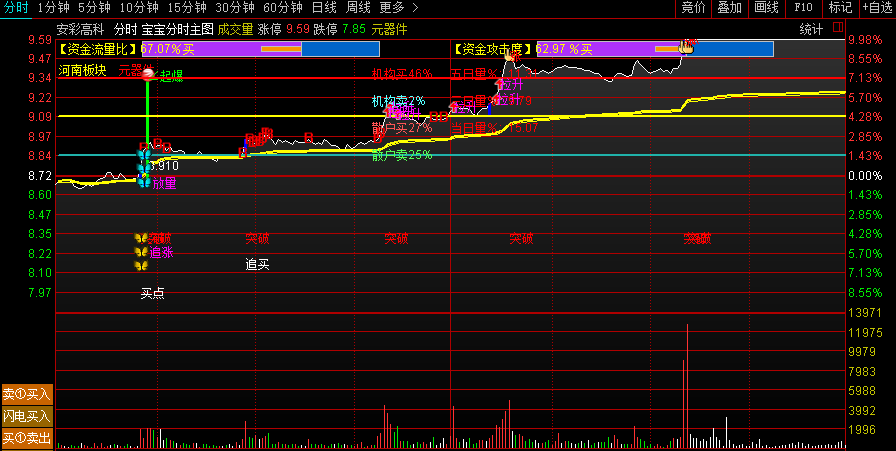Screen dimensions: 896x451
Task: Click the 标记 mark button
Action: (x=840, y=8)
